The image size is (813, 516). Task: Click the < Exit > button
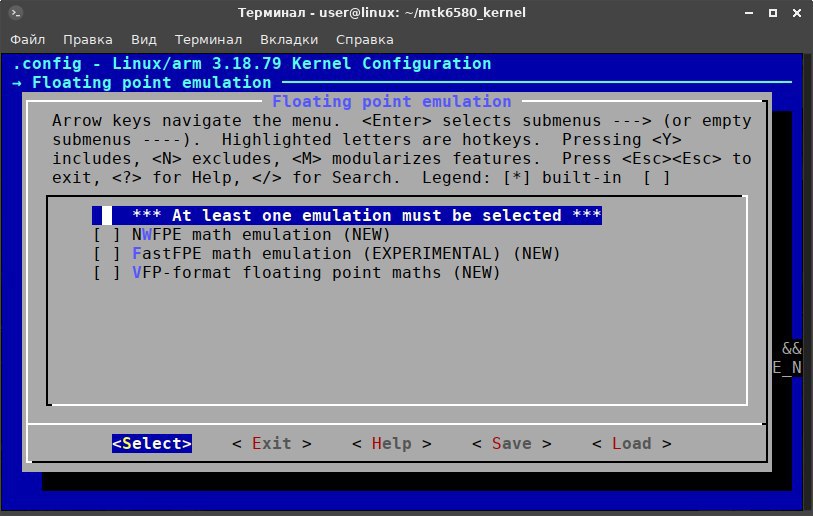point(272,443)
